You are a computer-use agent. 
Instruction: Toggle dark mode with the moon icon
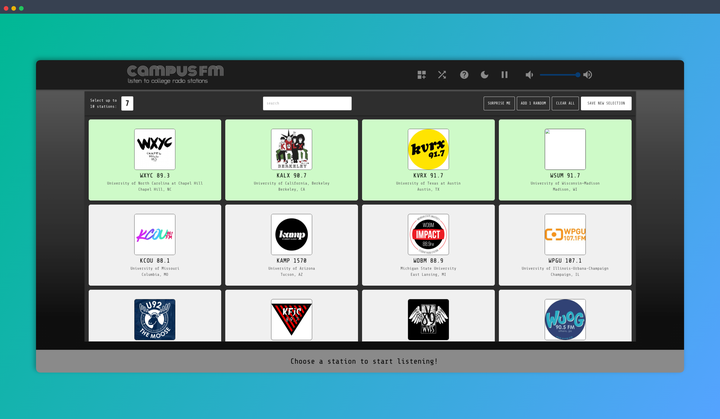[x=484, y=75]
